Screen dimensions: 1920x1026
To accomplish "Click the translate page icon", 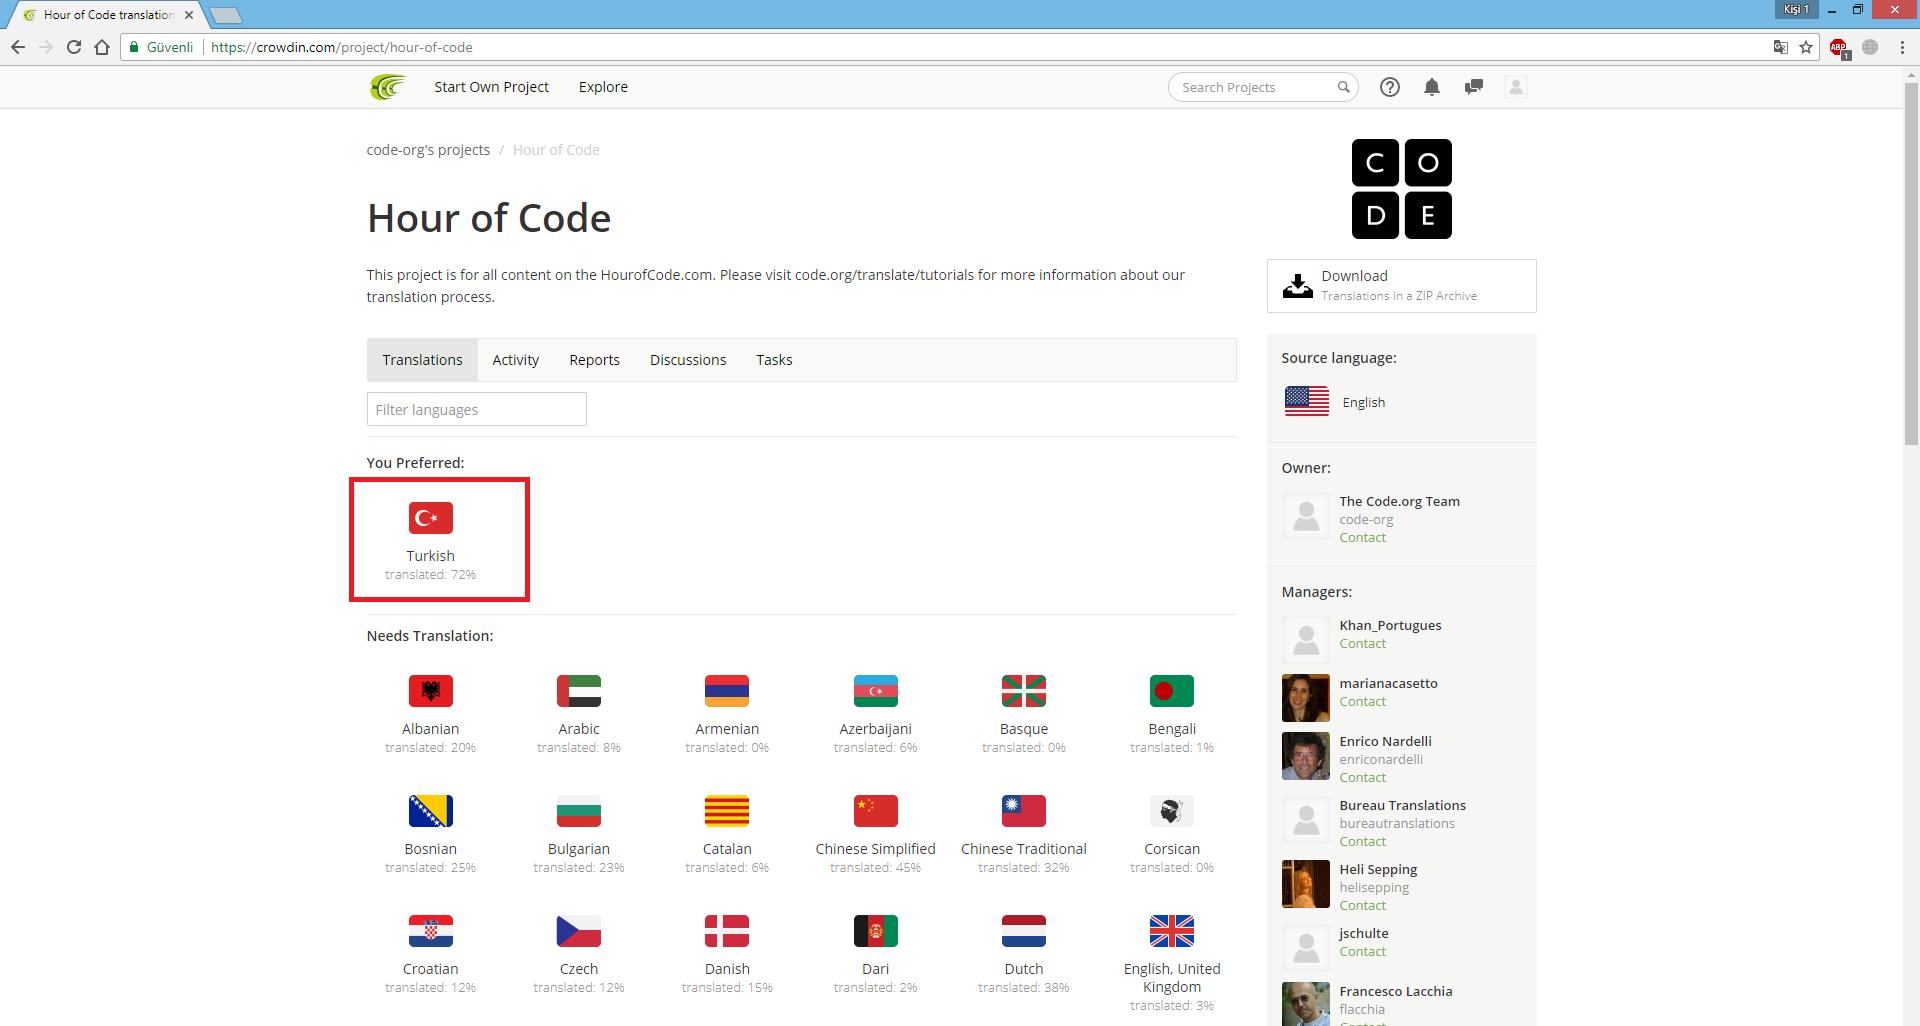I will point(1780,47).
